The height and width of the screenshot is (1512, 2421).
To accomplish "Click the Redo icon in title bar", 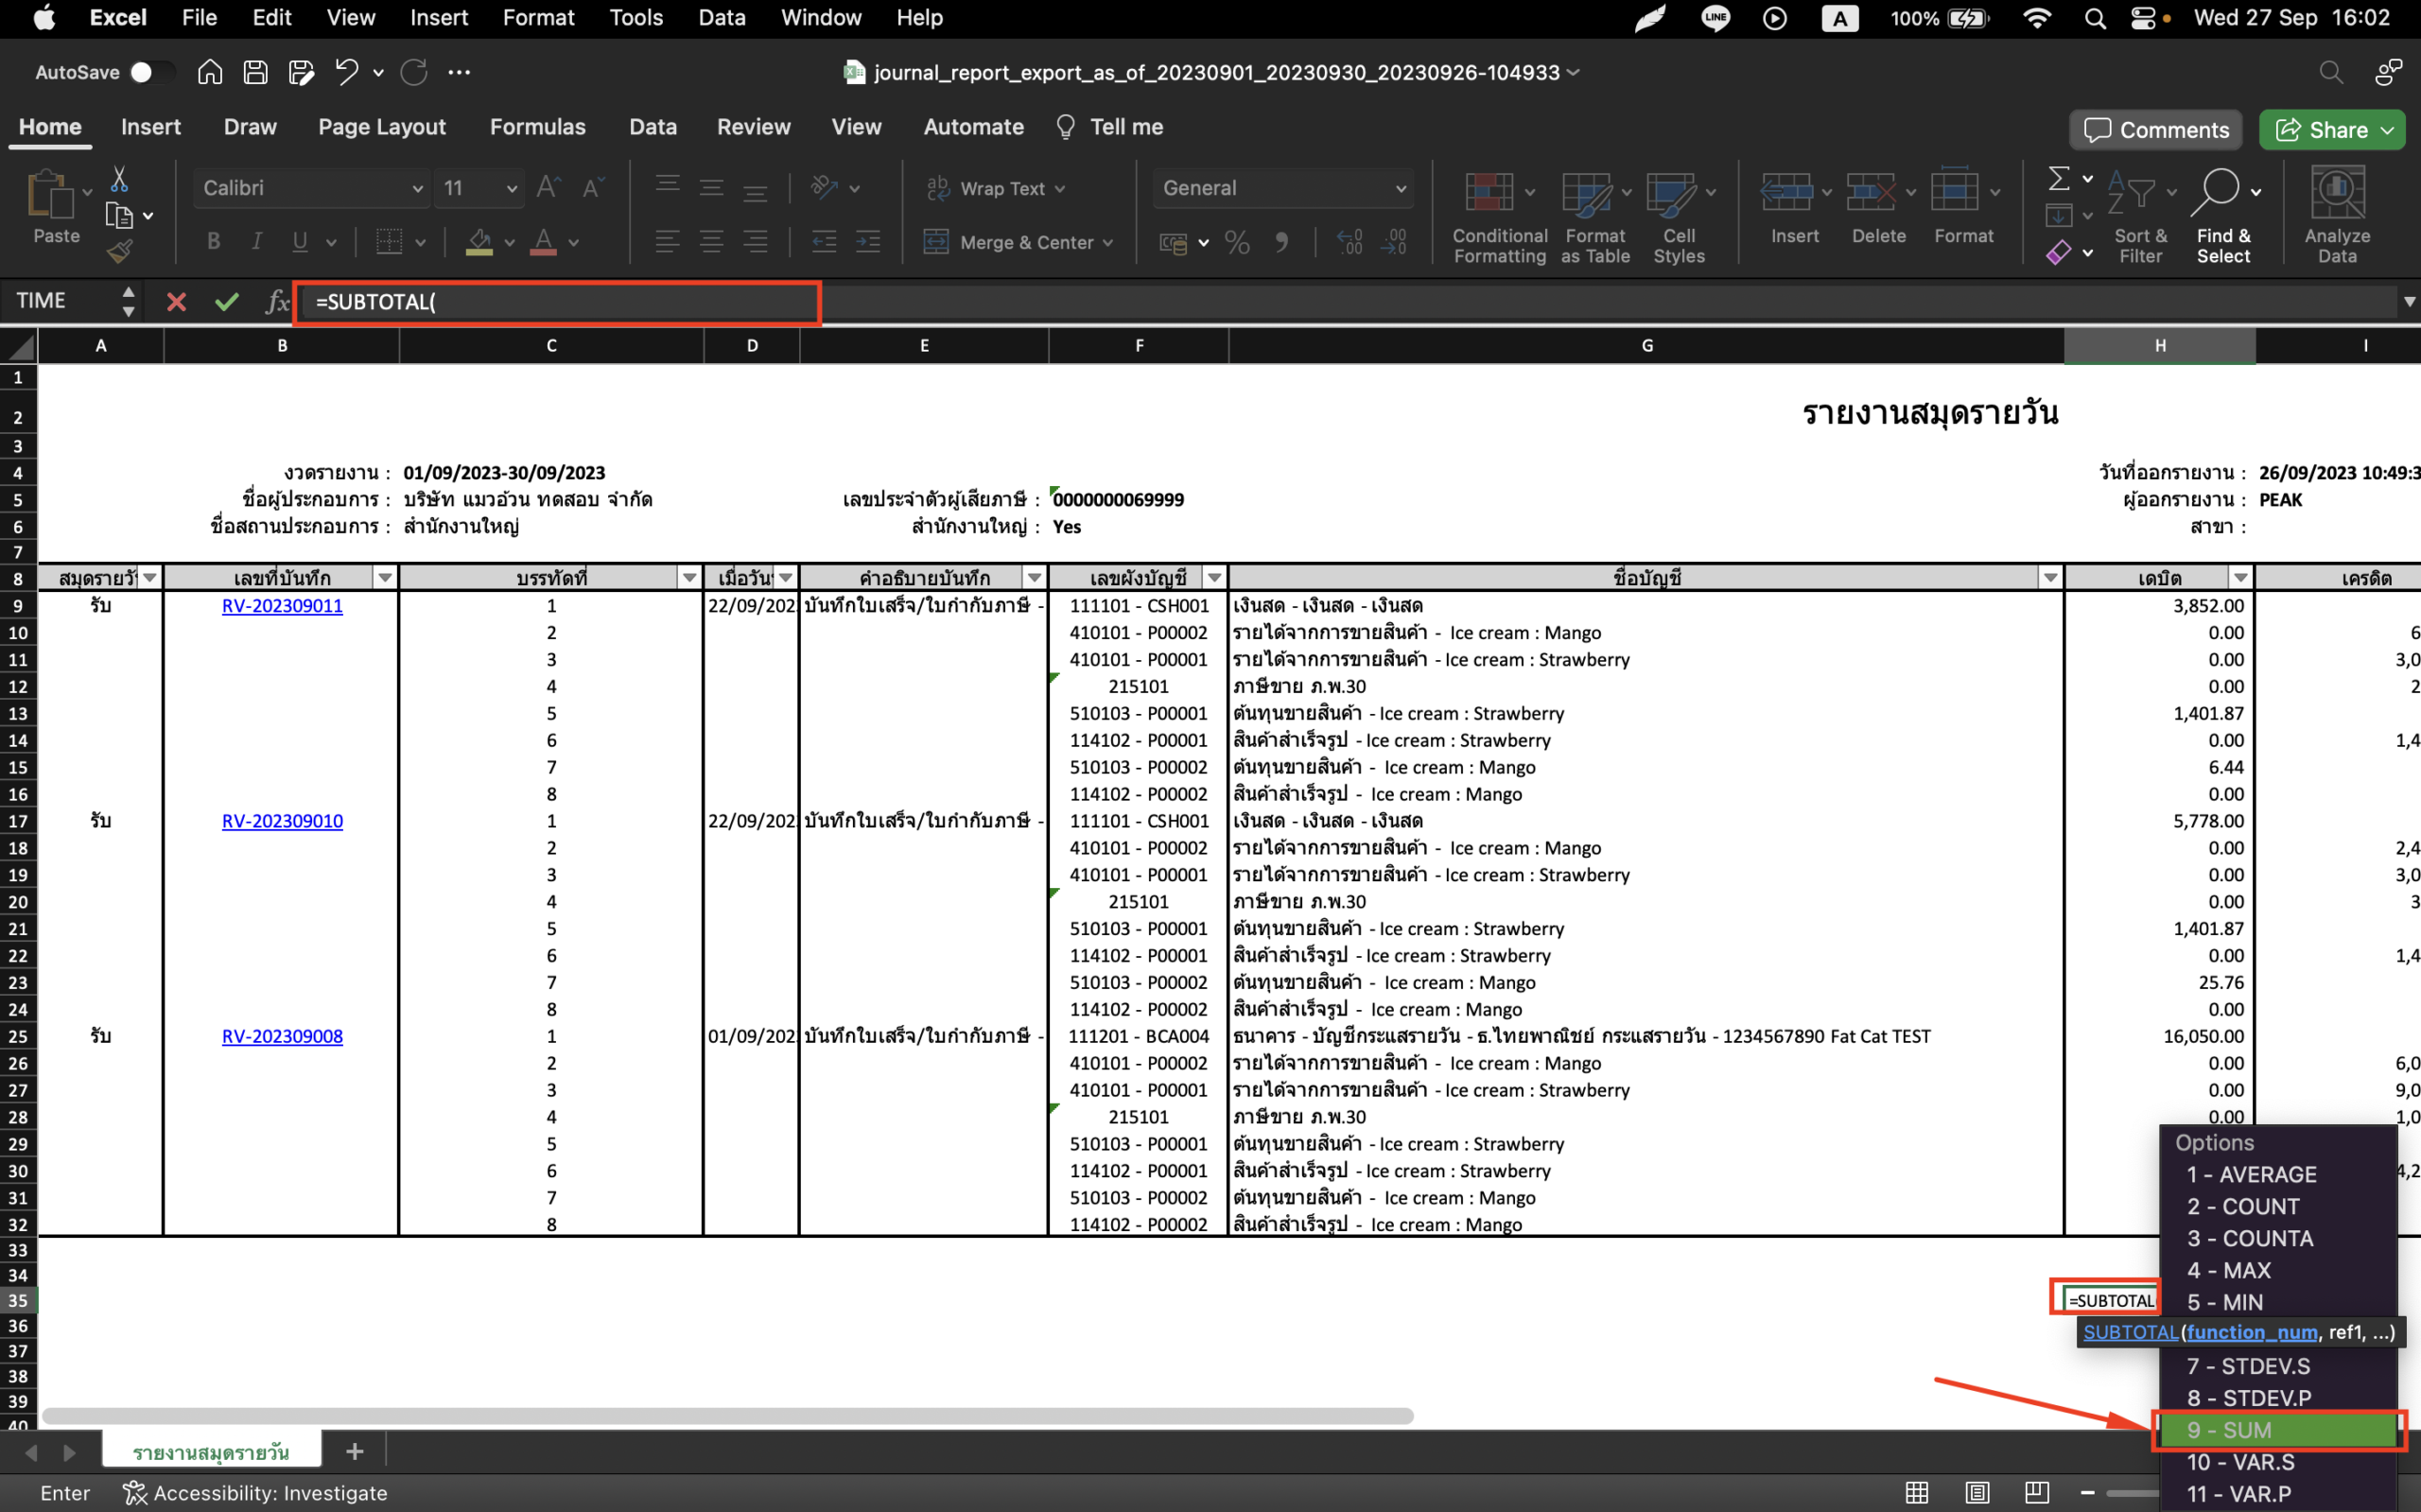I will 414,72.
